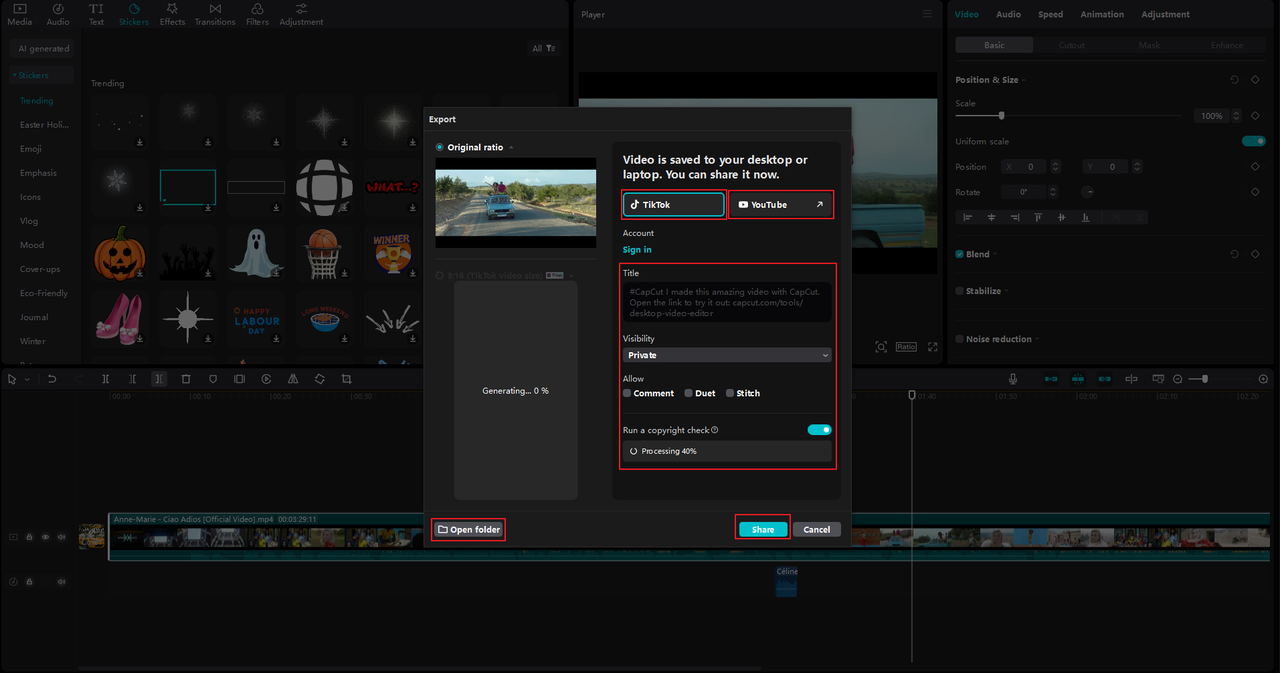The image size is (1280, 673).
Task: Expand the Blend section arrow
Action: 996,255
